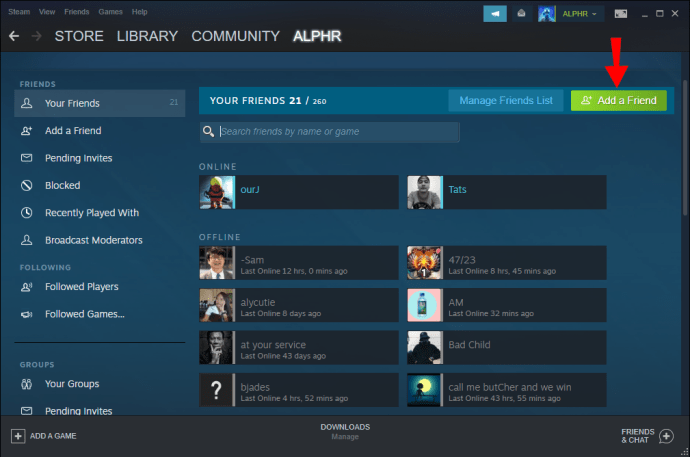Focus the search friends input field
Image resolution: width=690 pixels, height=457 pixels.
[330, 132]
